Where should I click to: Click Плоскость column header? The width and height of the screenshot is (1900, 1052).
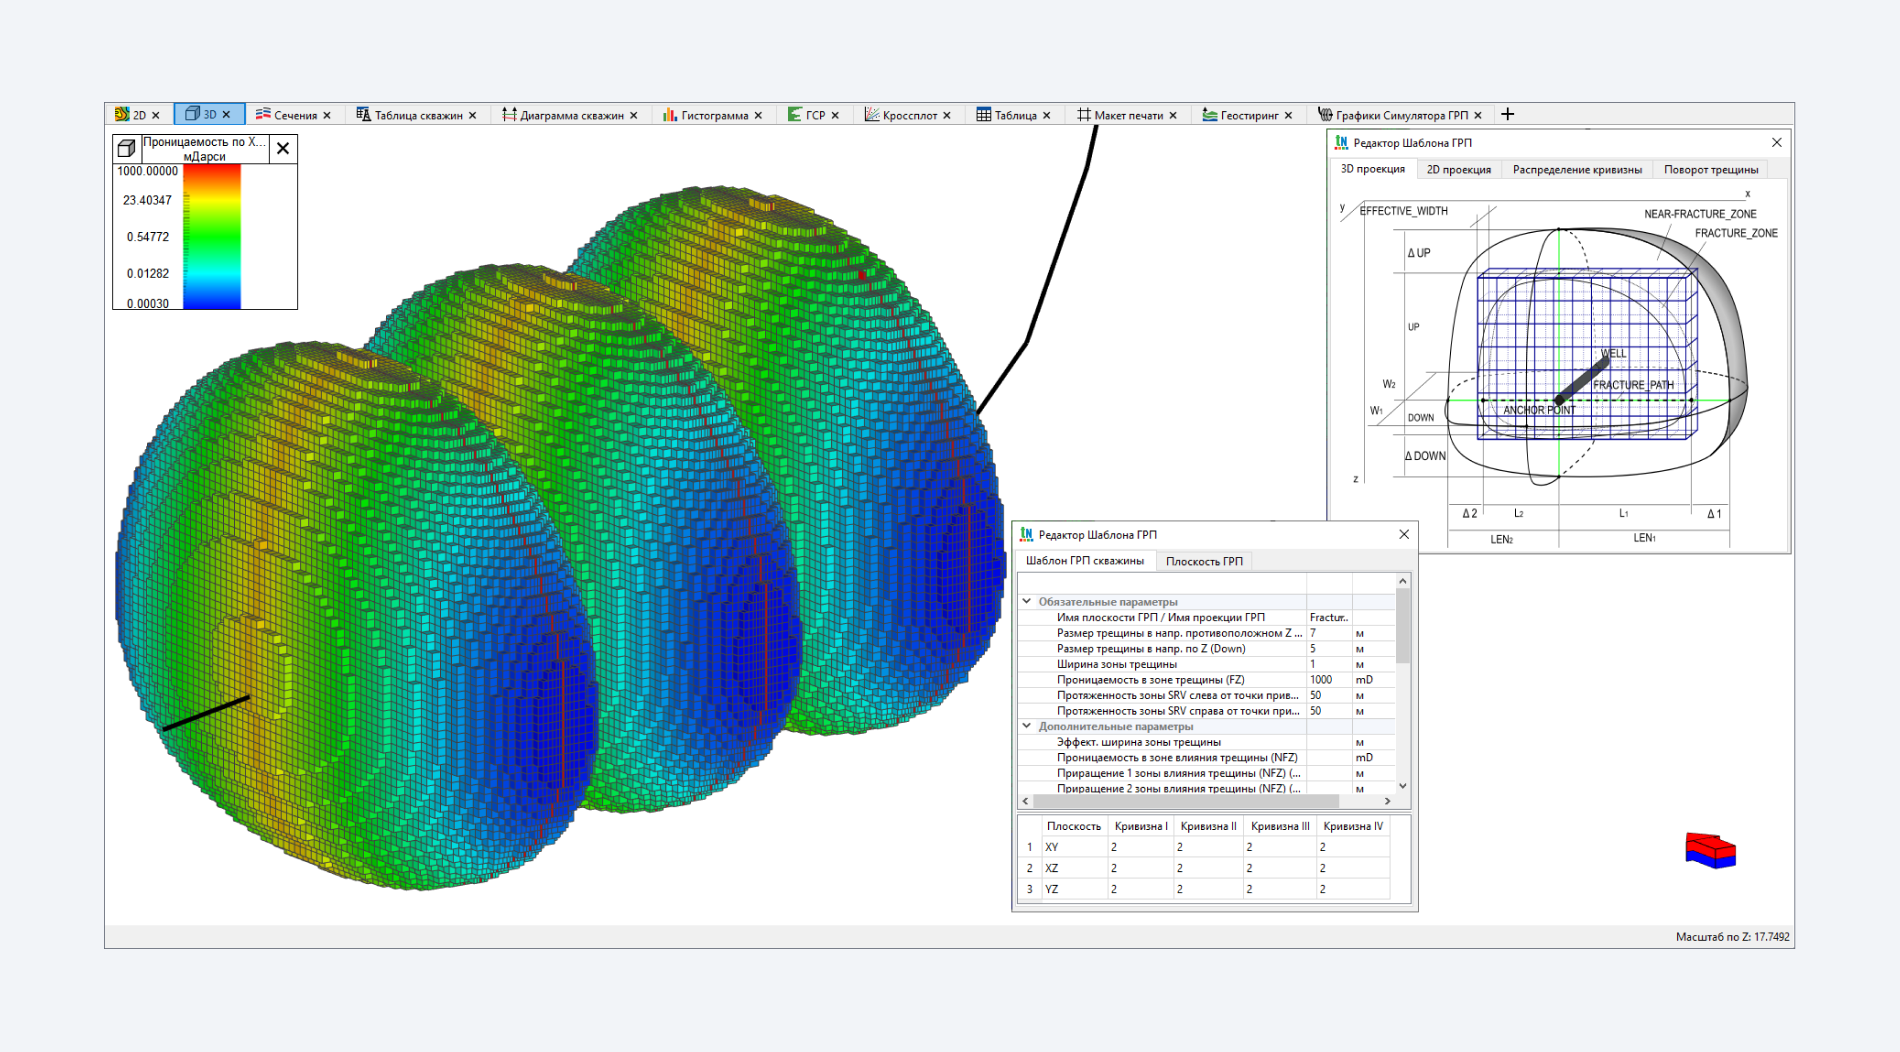pos(1074,826)
